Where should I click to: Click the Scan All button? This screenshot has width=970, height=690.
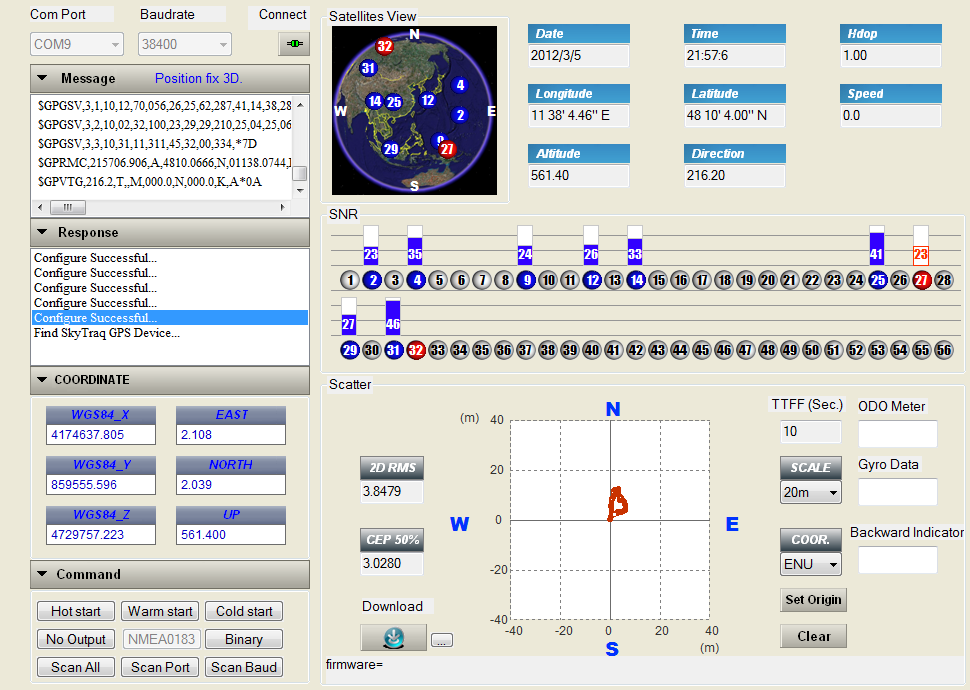click(x=75, y=667)
